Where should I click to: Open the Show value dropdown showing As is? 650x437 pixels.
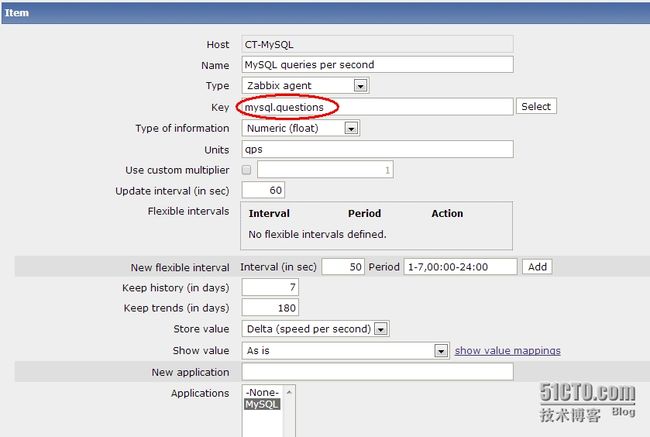tap(345, 351)
